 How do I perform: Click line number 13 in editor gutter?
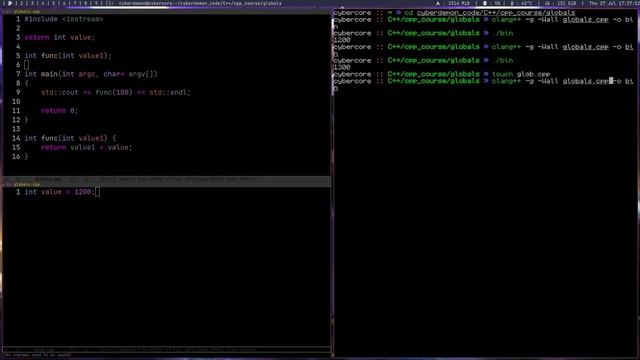coord(16,129)
